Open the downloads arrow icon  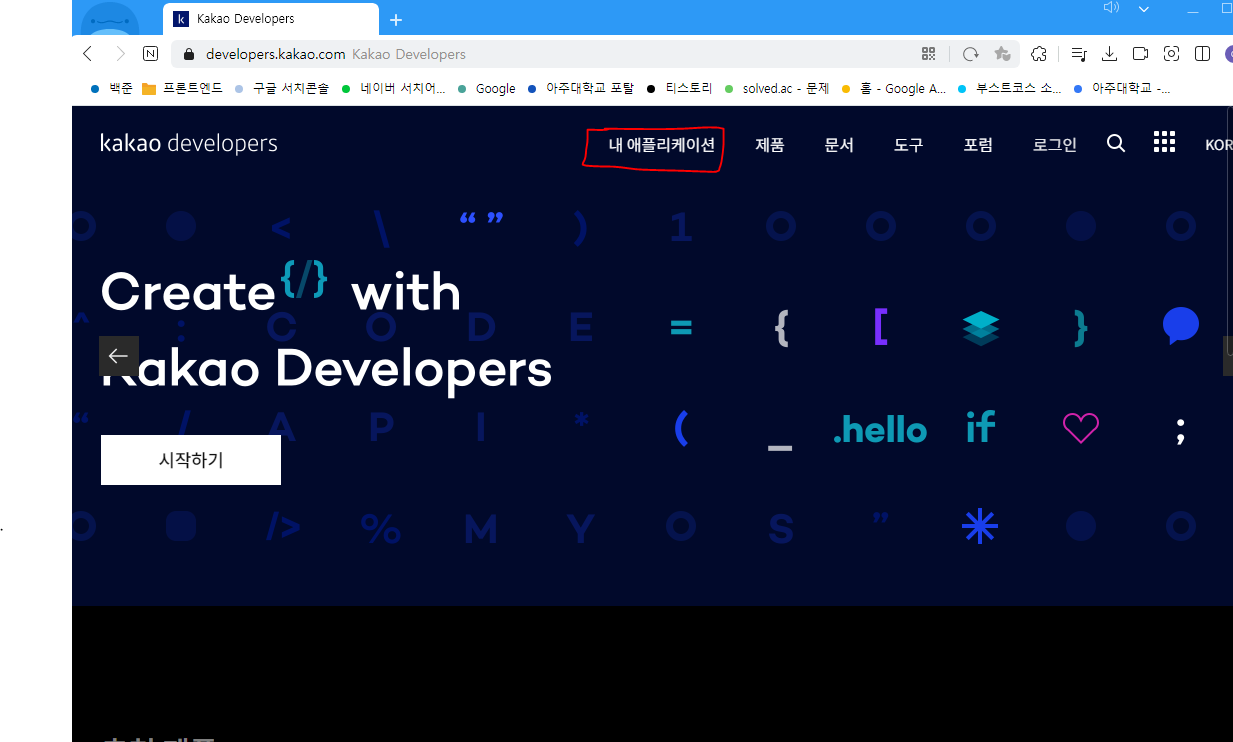pos(1109,54)
